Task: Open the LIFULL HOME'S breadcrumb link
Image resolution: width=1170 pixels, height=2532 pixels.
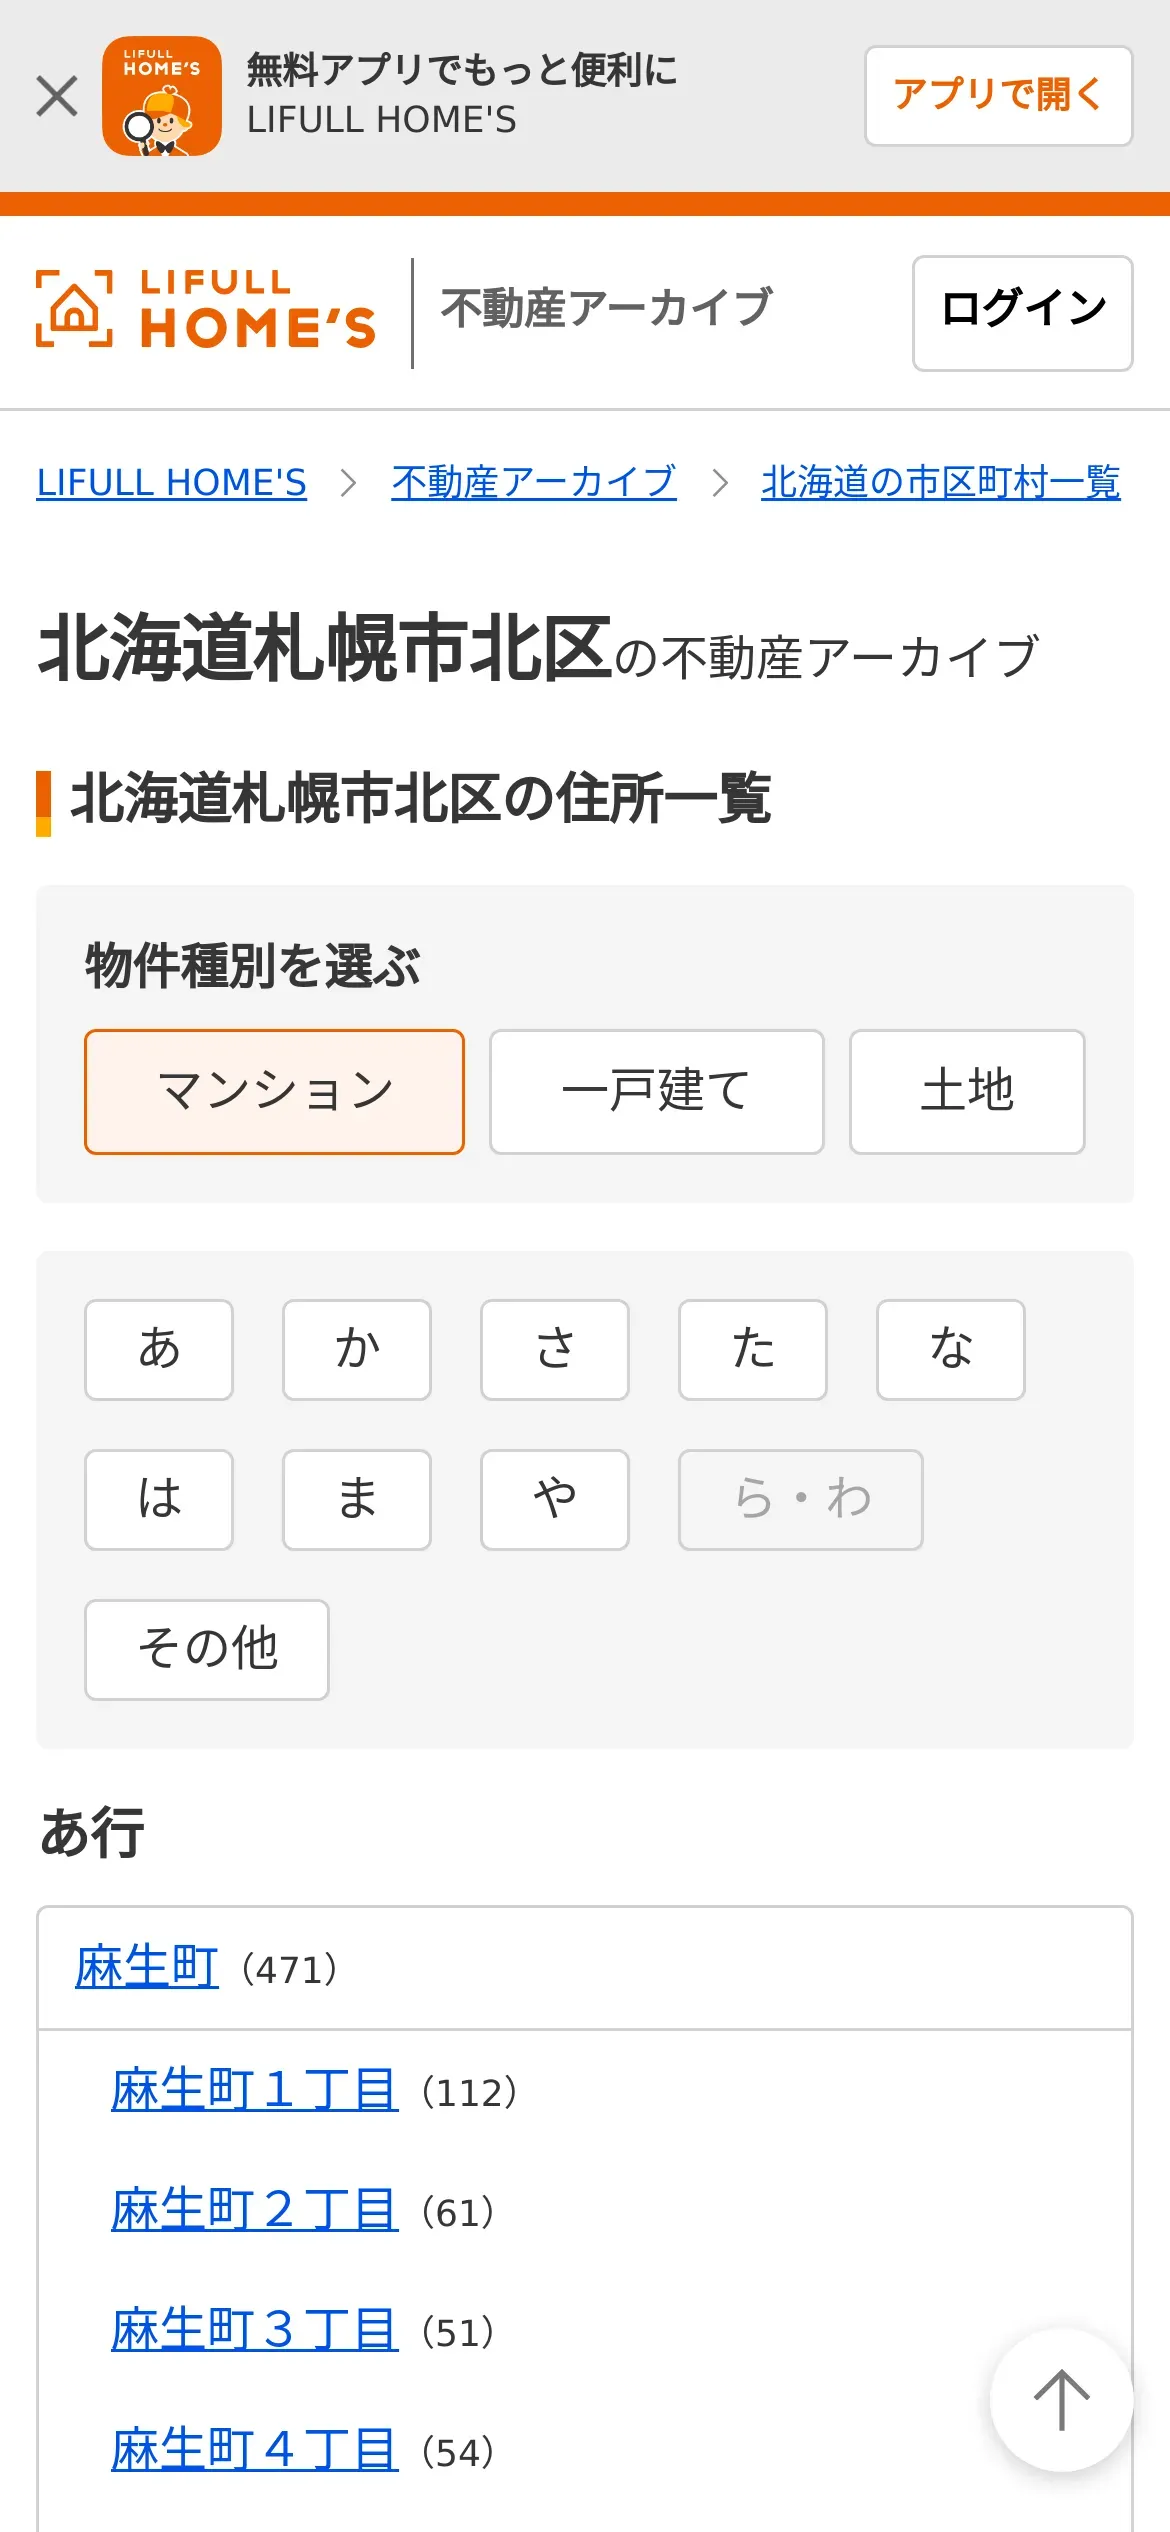Action: [x=172, y=483]
